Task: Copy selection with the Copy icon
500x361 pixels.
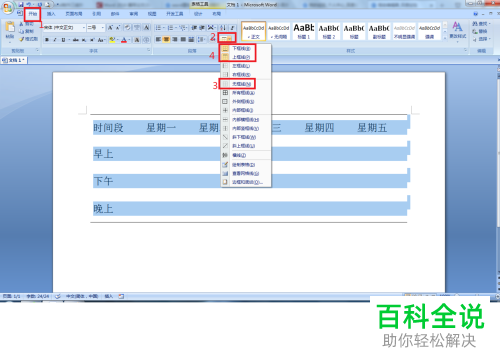Action: pyautogui.click(x=21, y=31)
